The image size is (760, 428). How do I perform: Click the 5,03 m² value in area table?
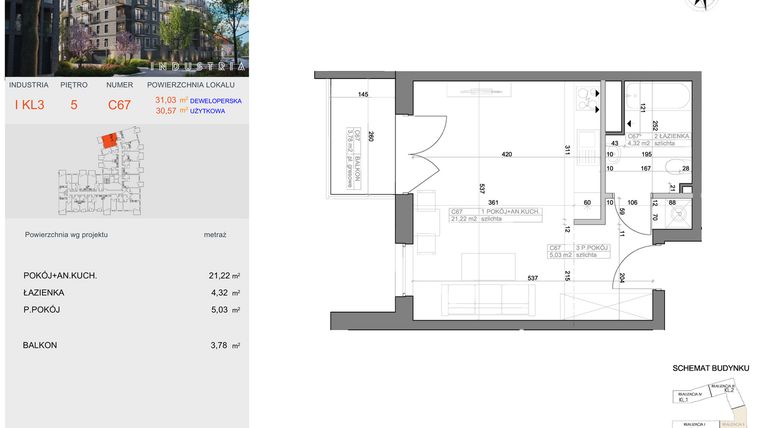[x=225, y=310]
